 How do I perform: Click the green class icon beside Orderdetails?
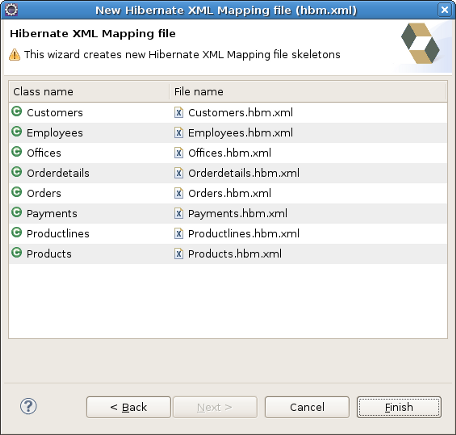point(17,172)
